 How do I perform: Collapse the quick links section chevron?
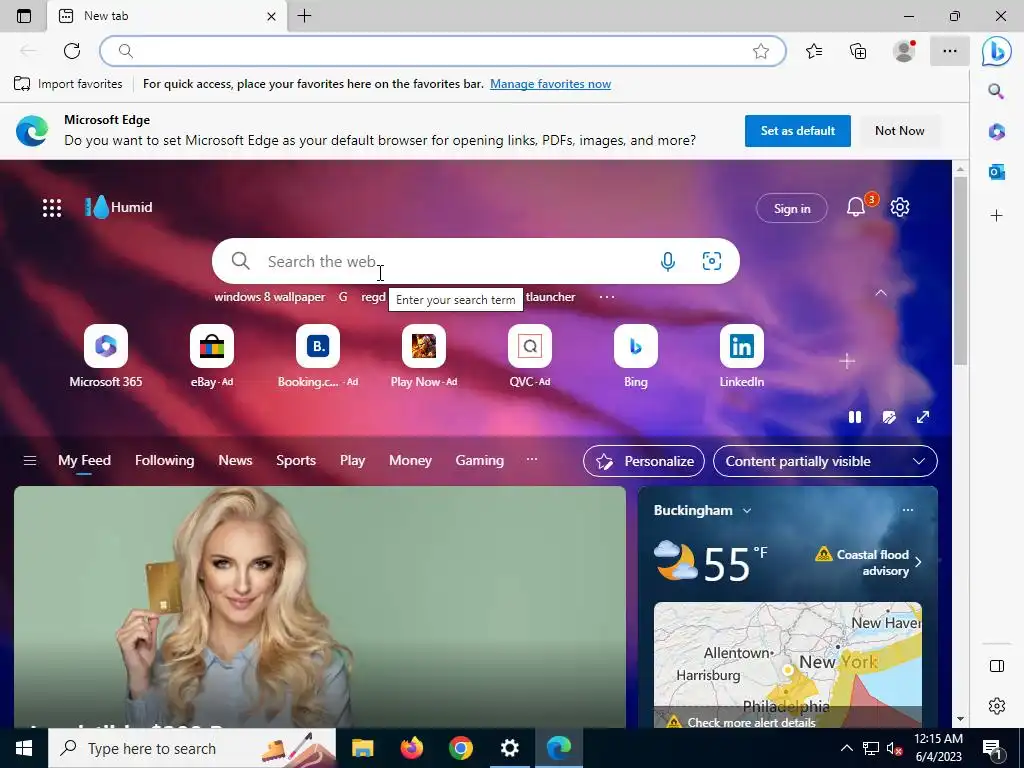pyautogui.click(x=881, y=293)
